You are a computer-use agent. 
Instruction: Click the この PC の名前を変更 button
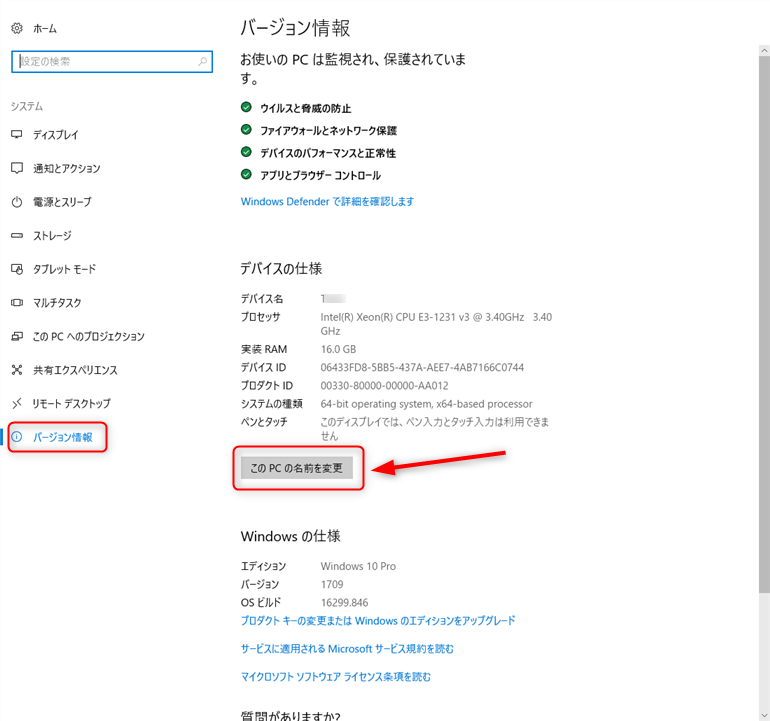tap(297, 468)
